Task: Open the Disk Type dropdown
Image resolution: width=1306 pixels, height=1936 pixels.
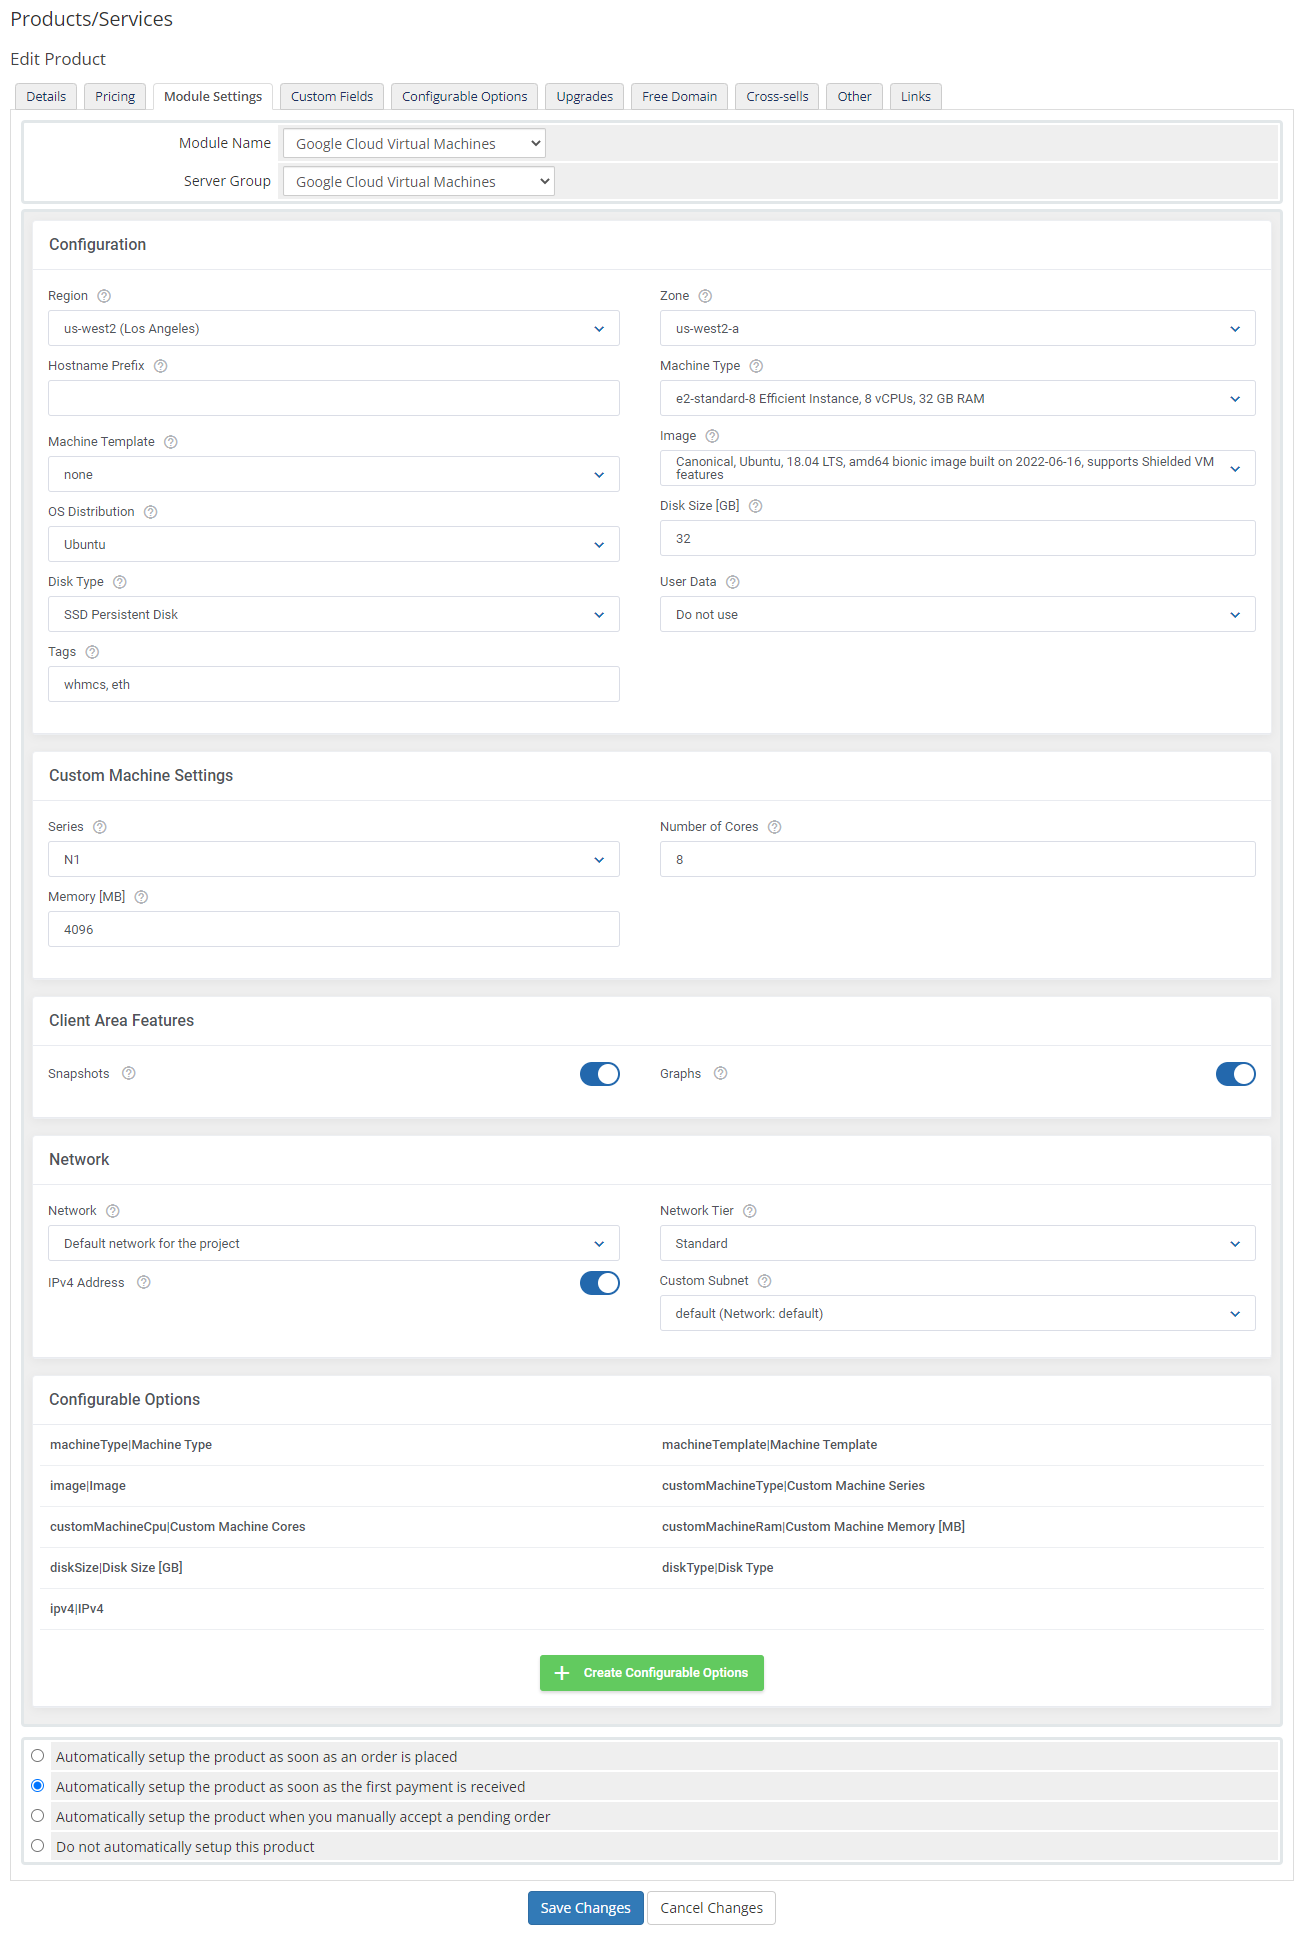Action: (x=334, y=614)
